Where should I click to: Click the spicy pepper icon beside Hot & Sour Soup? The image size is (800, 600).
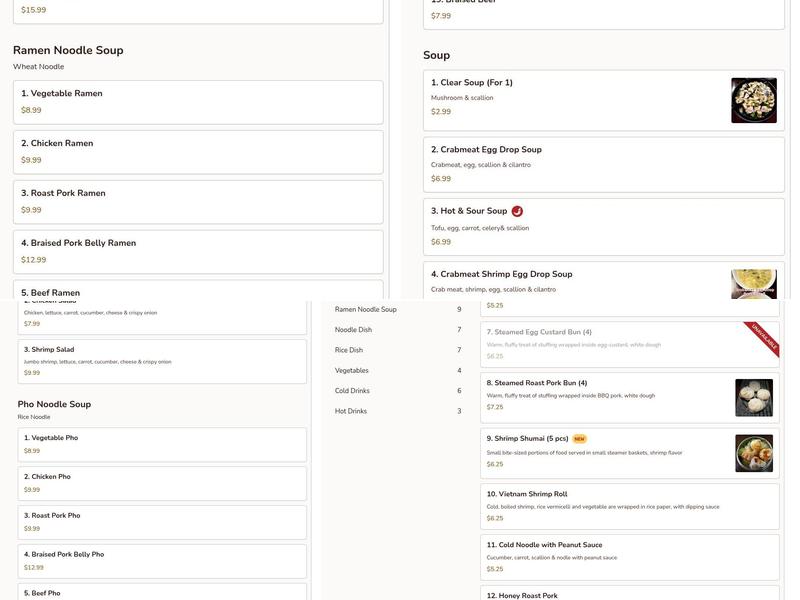517,211
